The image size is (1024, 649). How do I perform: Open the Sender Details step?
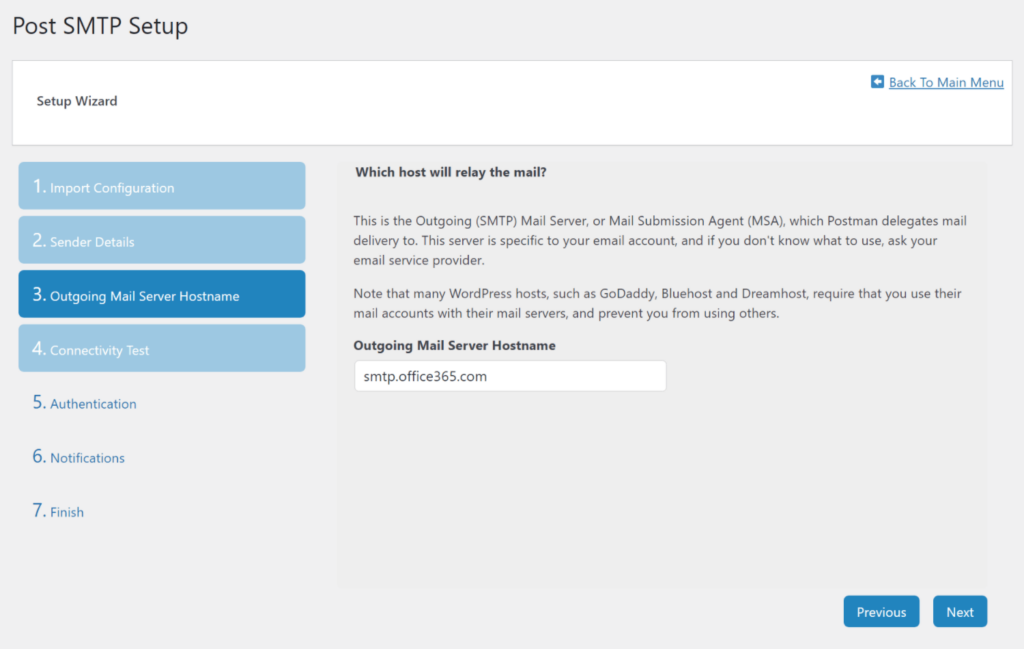pos(161,240)
